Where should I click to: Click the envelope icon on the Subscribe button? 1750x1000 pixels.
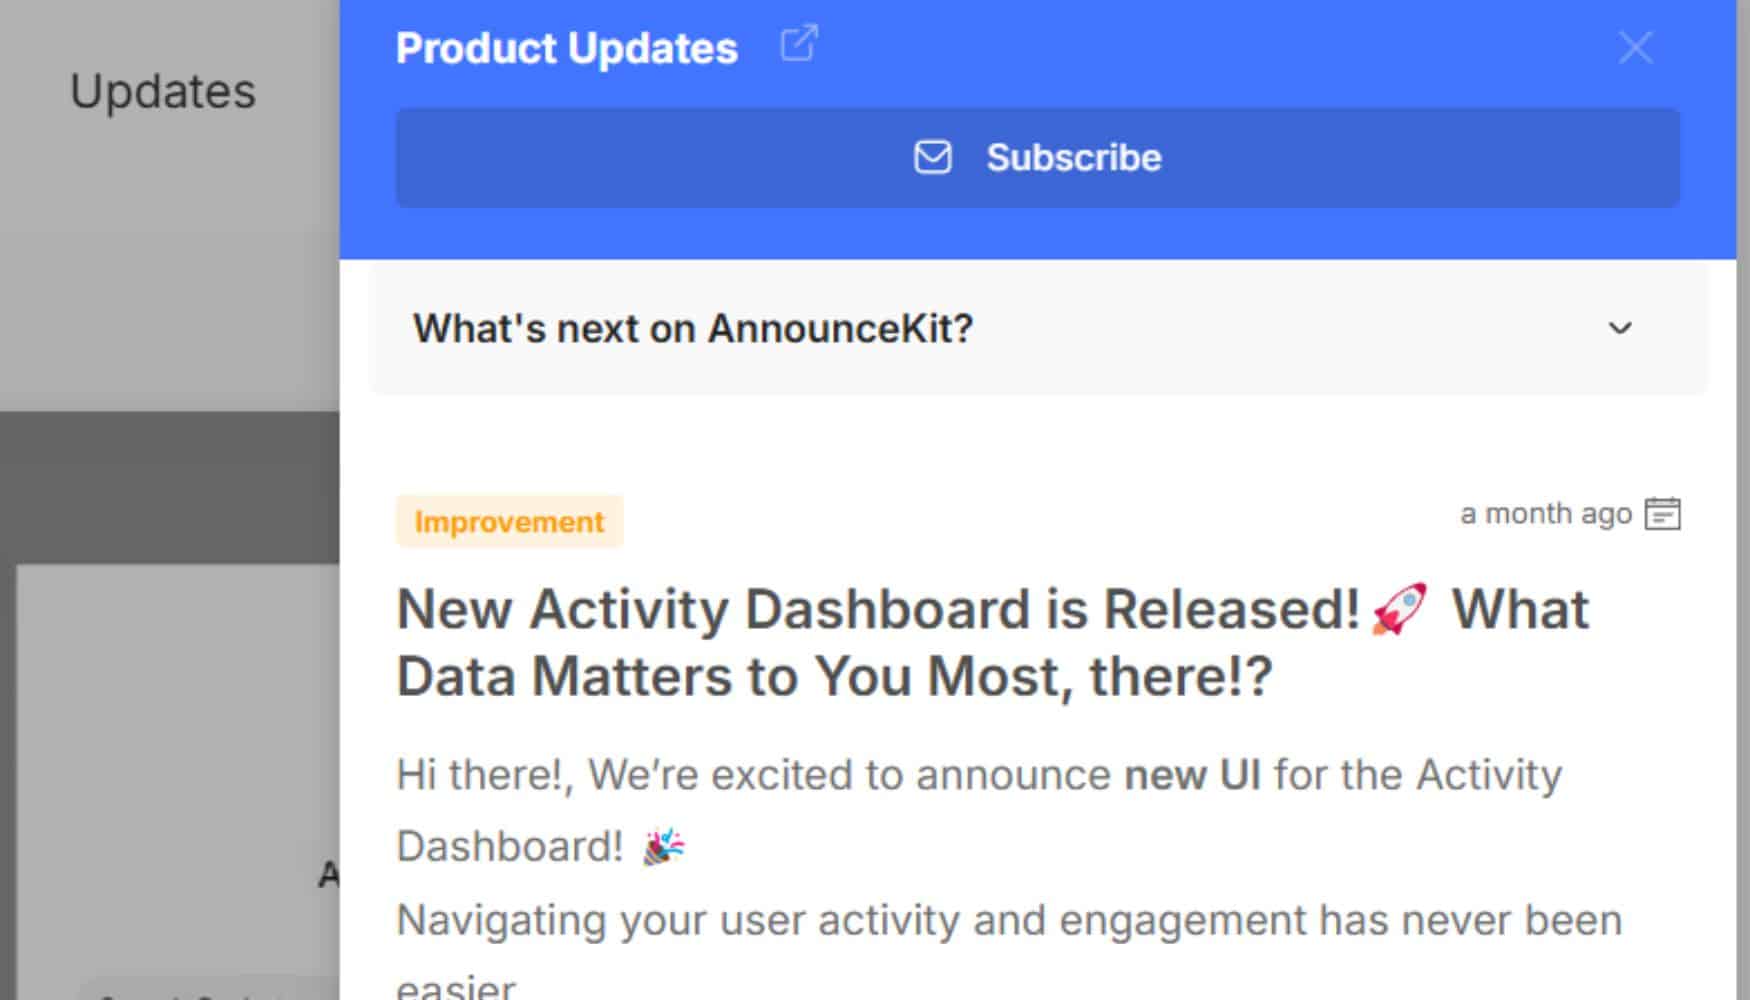point(930,157)
